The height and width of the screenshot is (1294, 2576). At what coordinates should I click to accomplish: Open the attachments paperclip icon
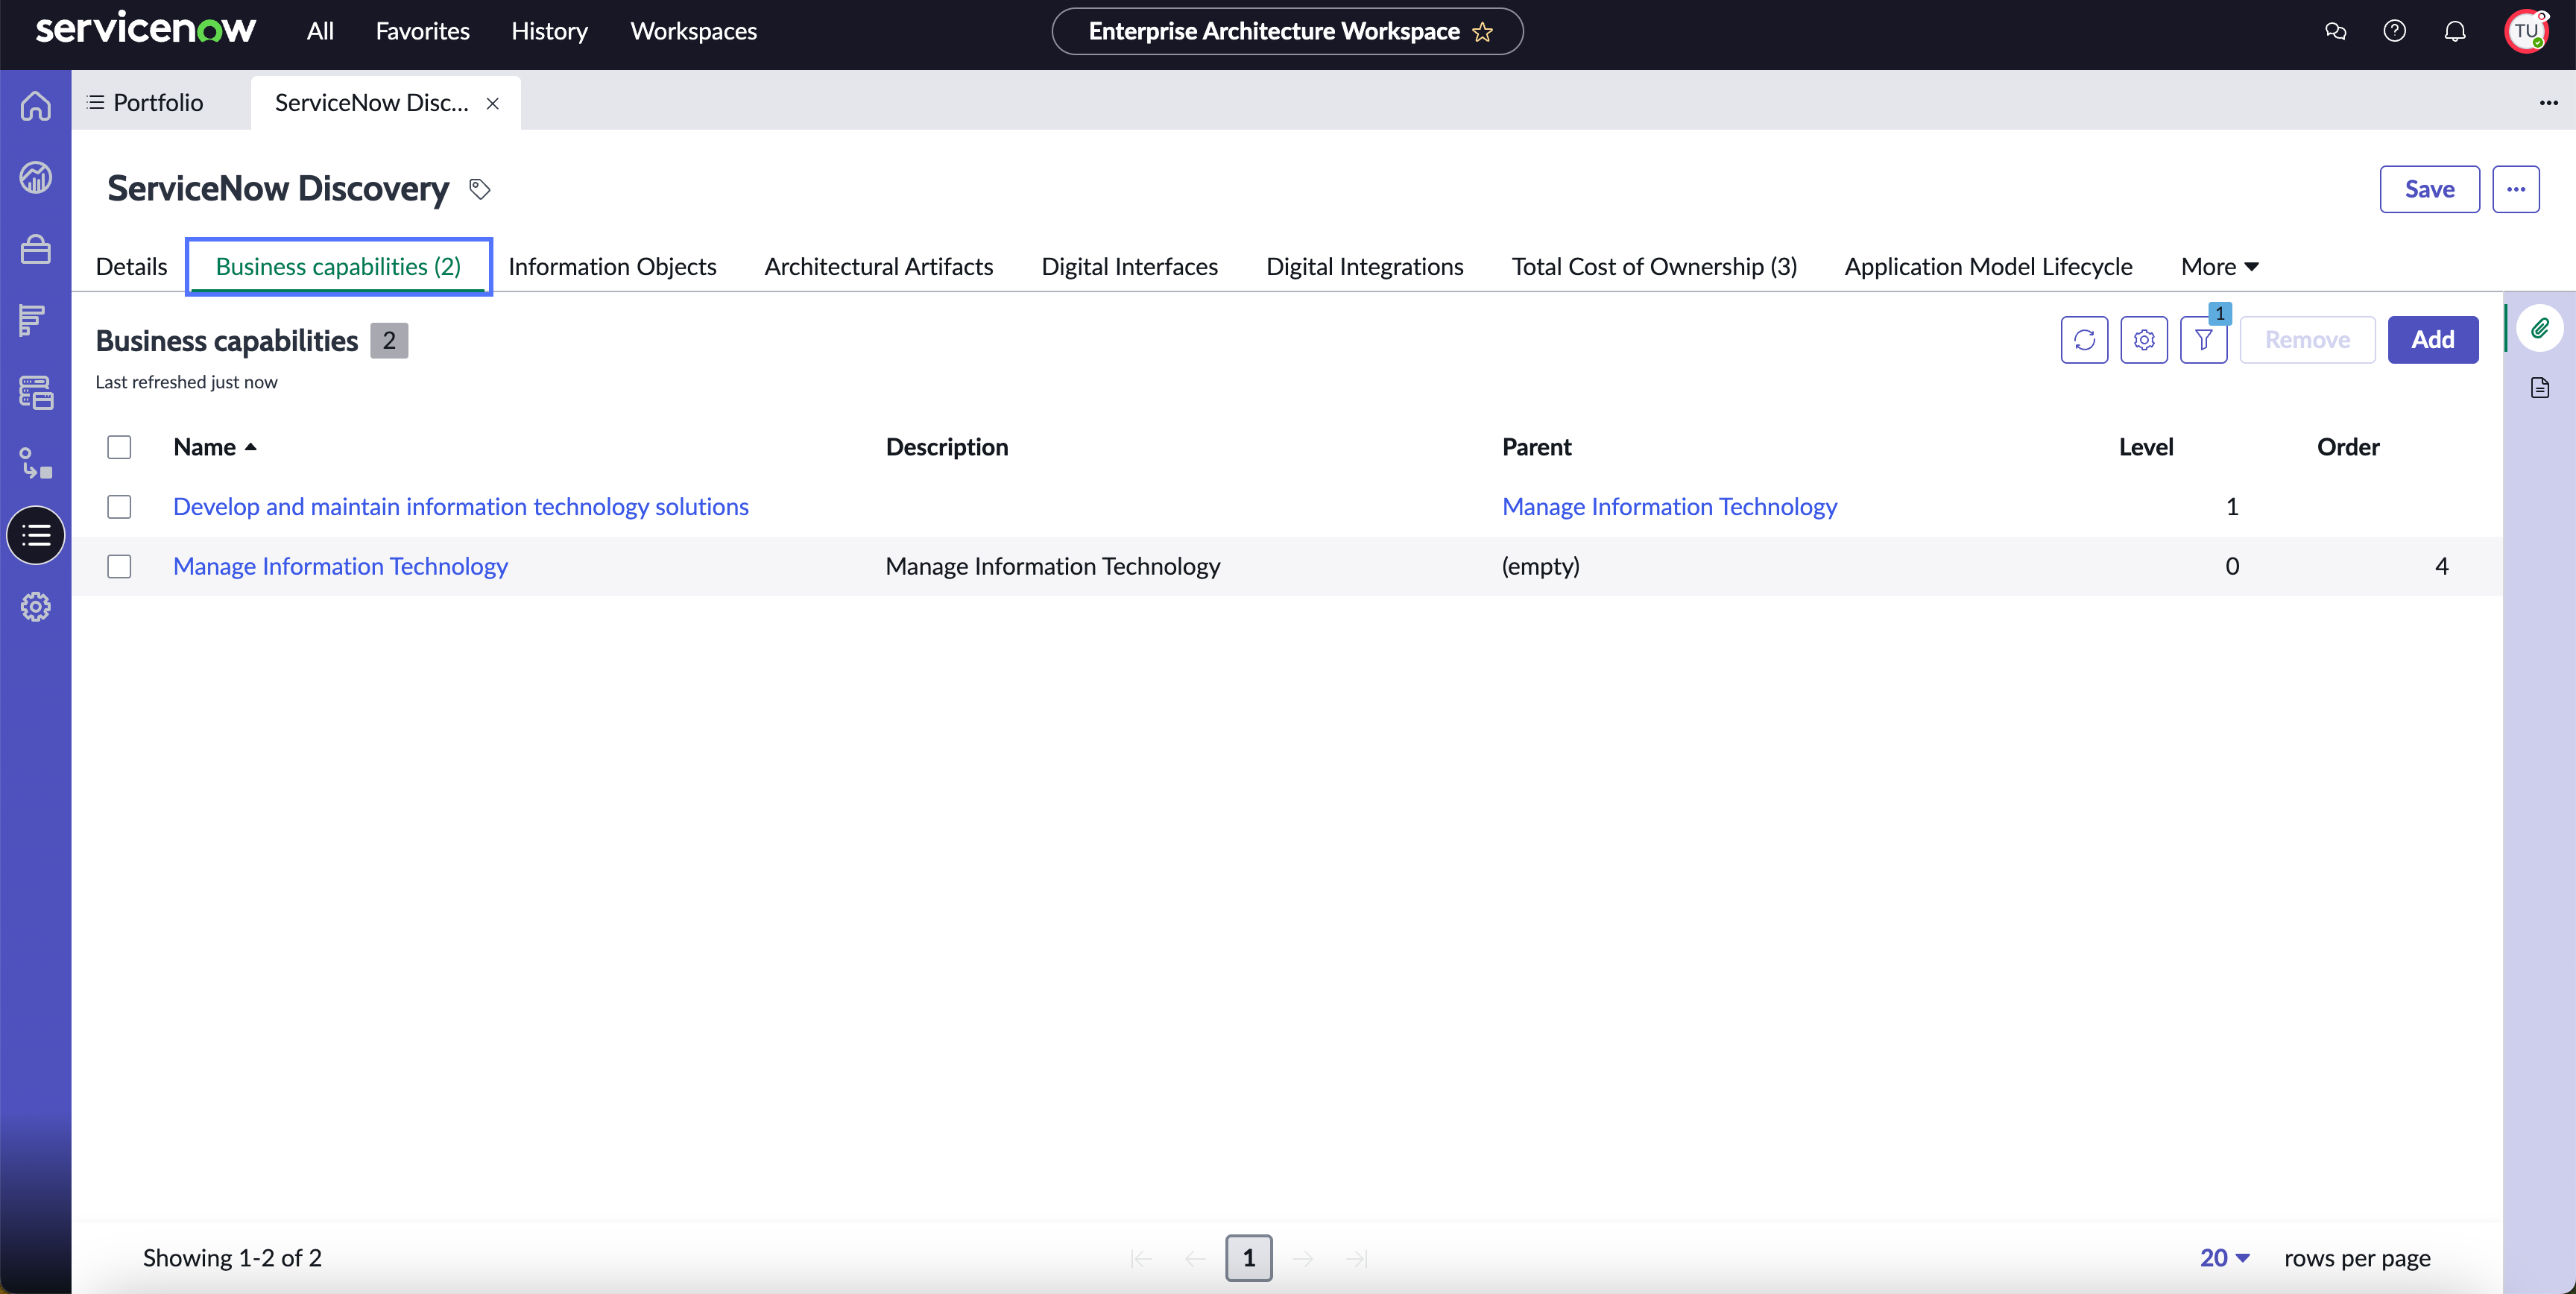point(2540,328)
